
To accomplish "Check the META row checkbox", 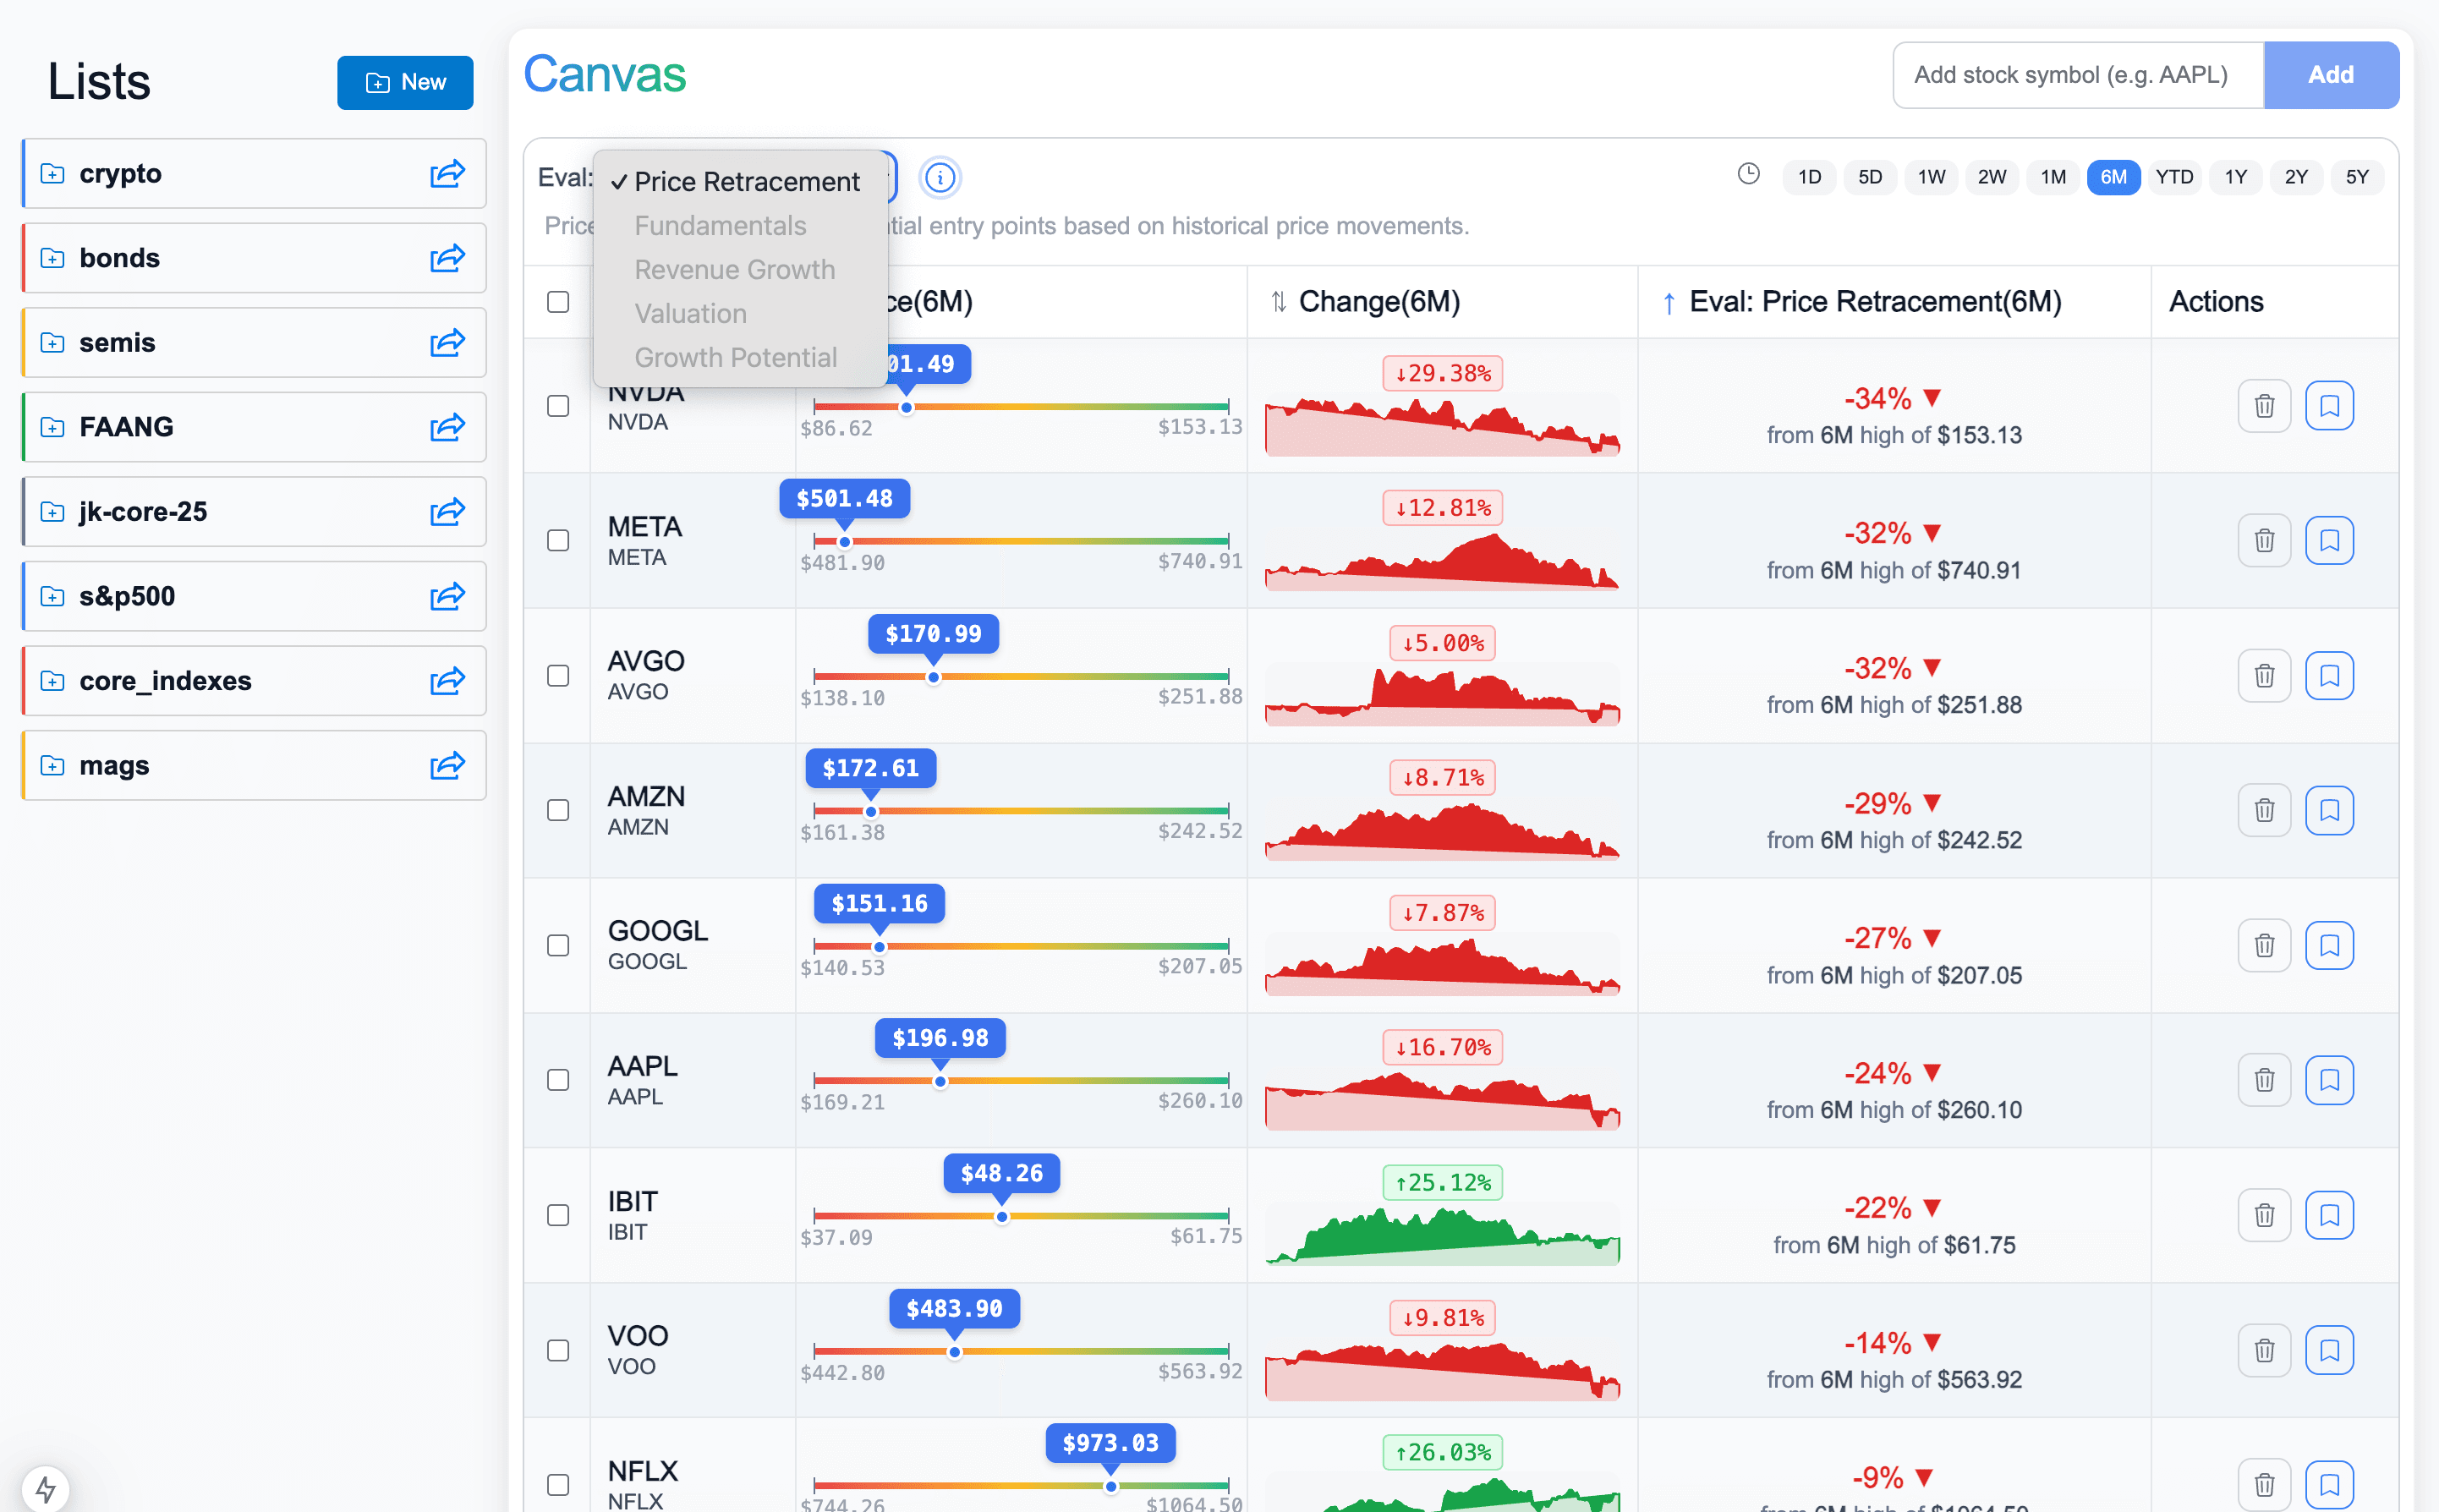I will 558,541.
